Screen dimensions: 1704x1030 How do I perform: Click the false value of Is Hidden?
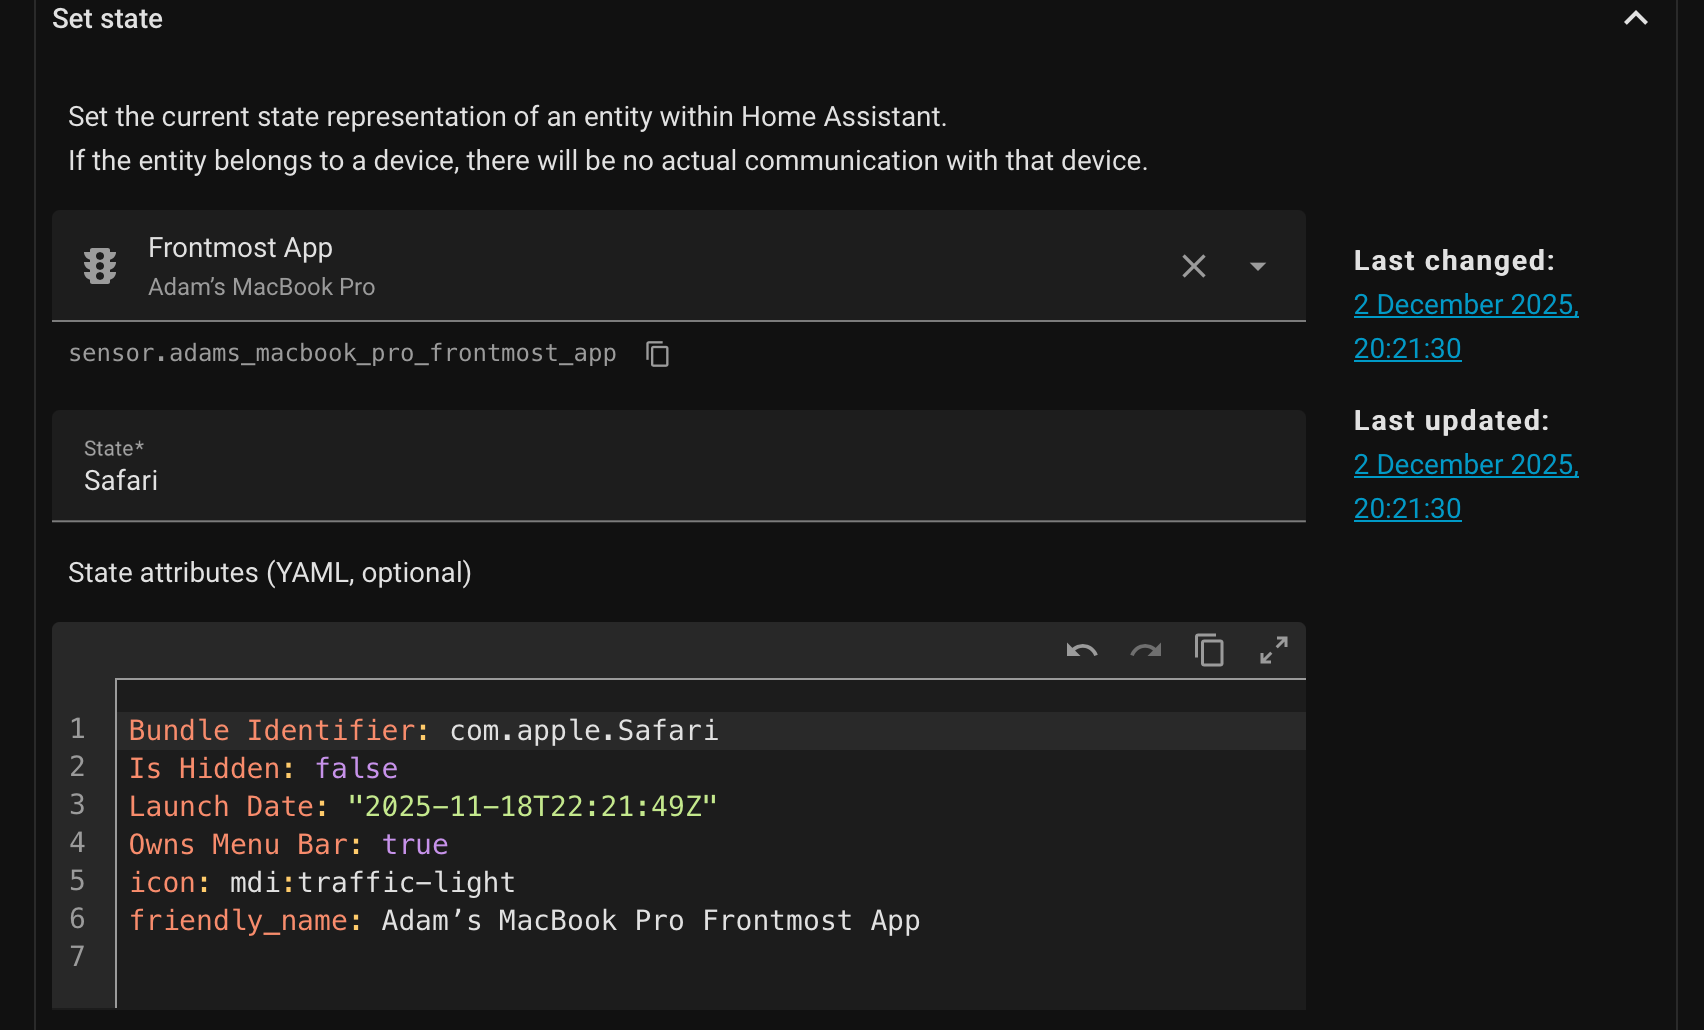click(356, 769)
